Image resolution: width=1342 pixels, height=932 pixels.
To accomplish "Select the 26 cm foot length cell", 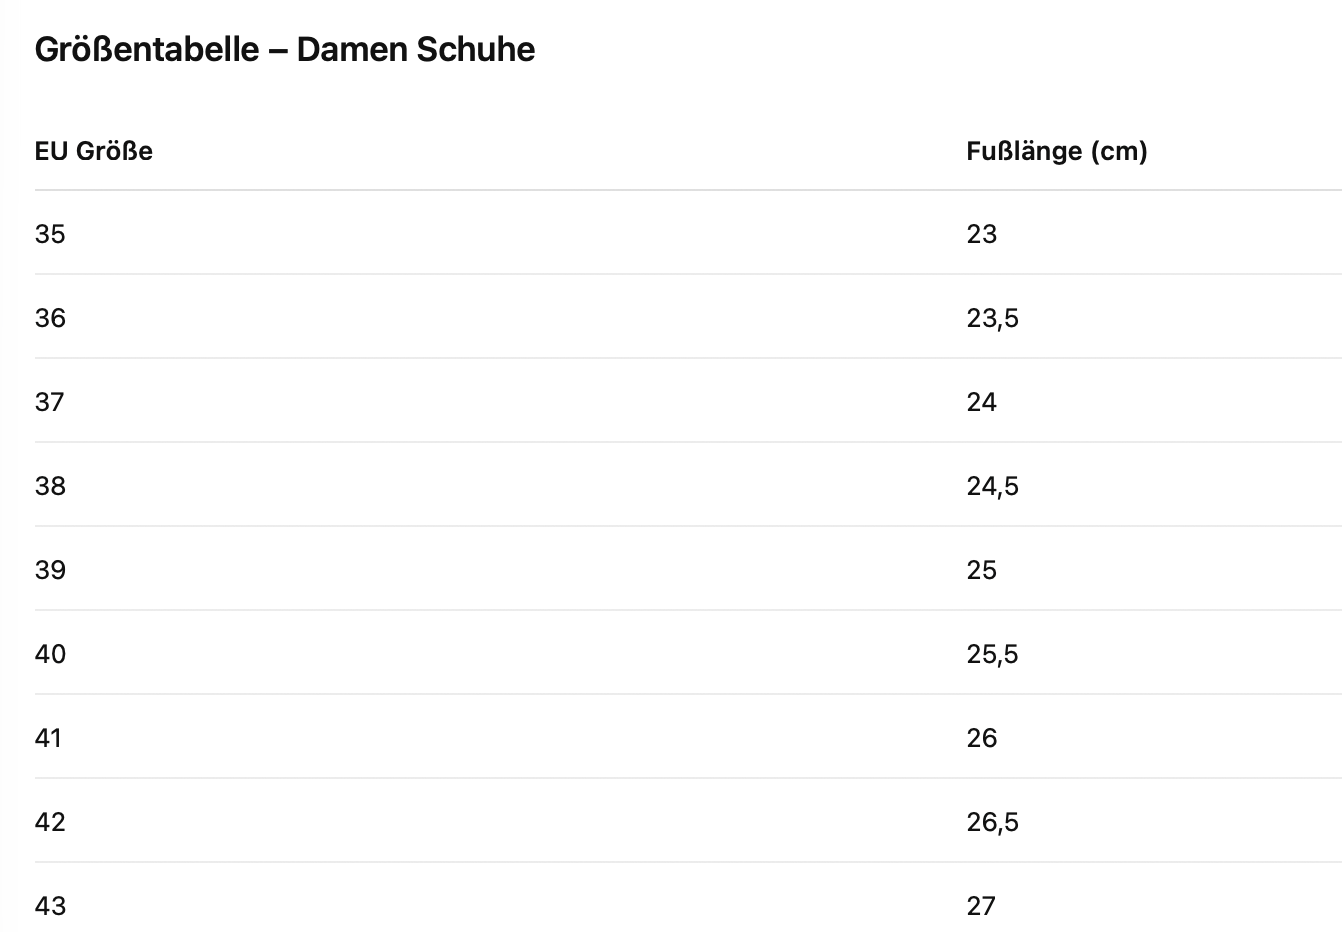I will [x=982, y=738].
